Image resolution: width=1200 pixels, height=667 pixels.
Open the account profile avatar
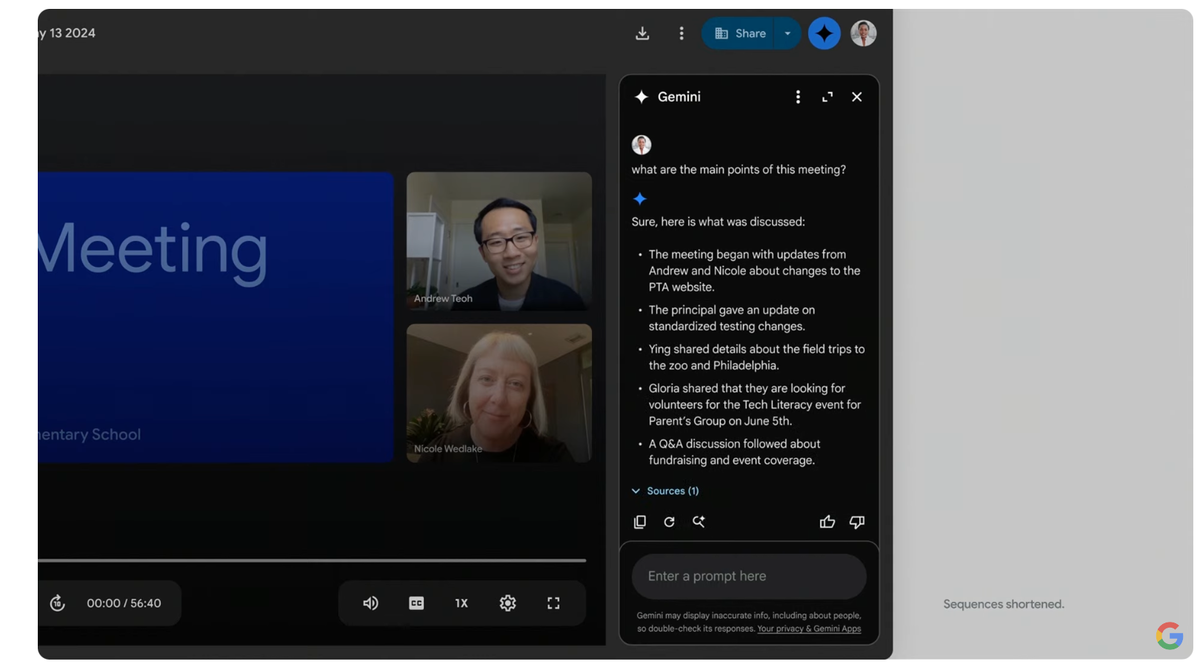pos(863,33)
